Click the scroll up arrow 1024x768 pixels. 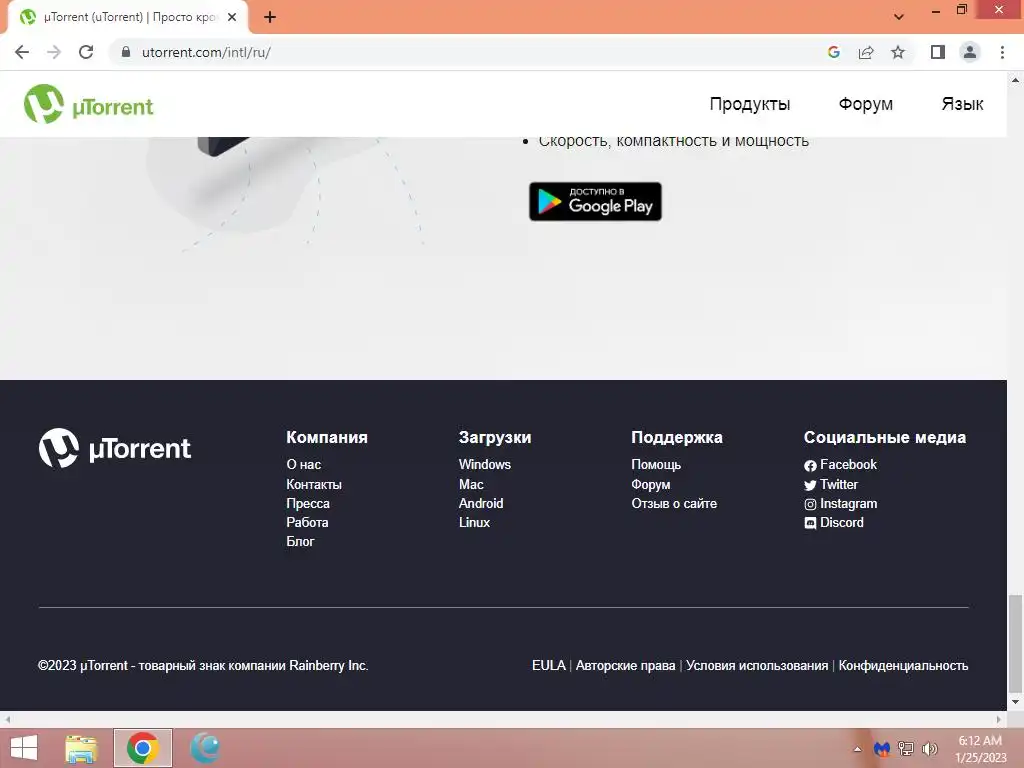[1015, 80]
